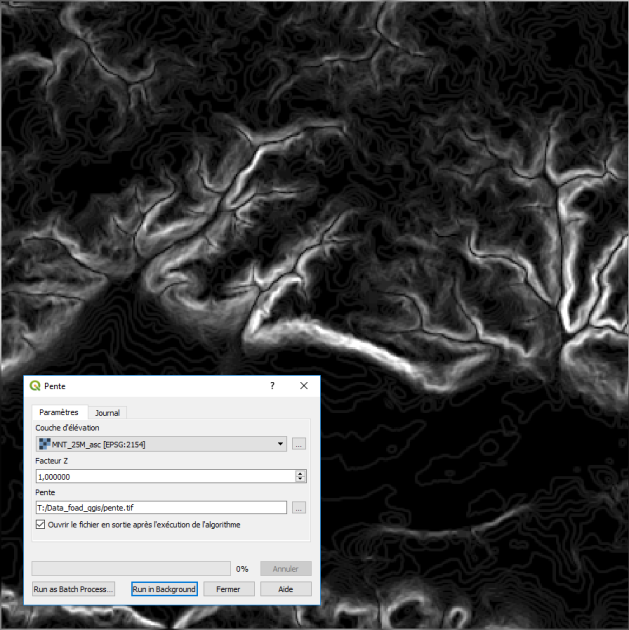The image size is (629, 630).
Task: Click Run in Background button
Action: 164,589
